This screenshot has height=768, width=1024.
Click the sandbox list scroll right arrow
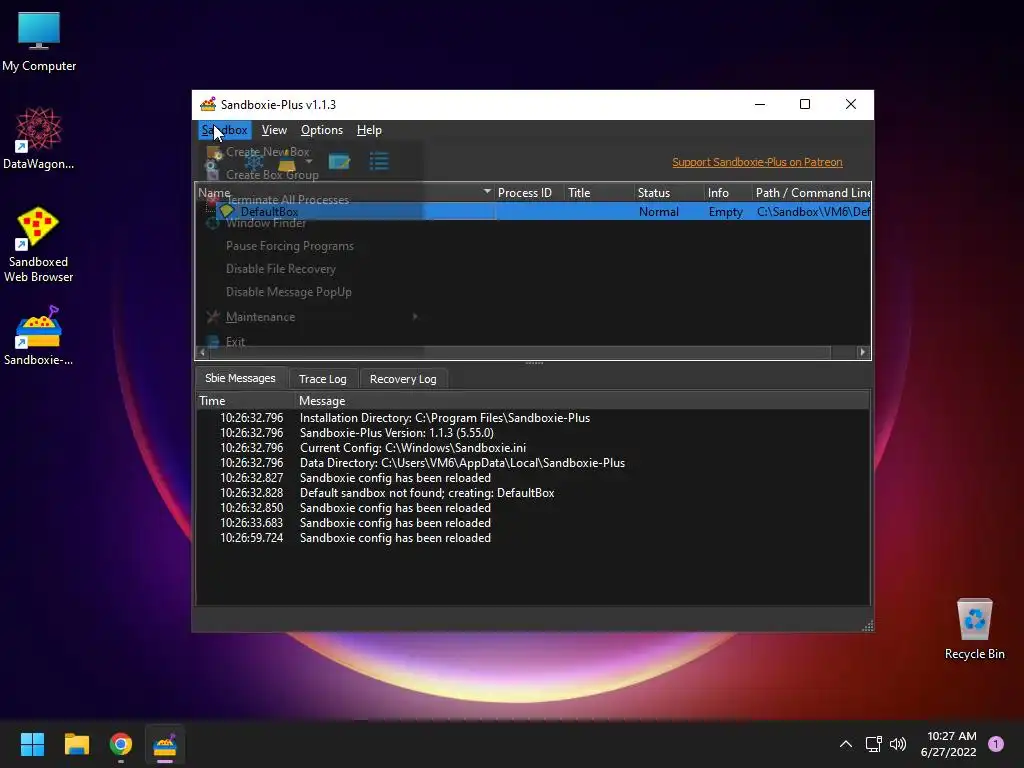click(863, 352)
